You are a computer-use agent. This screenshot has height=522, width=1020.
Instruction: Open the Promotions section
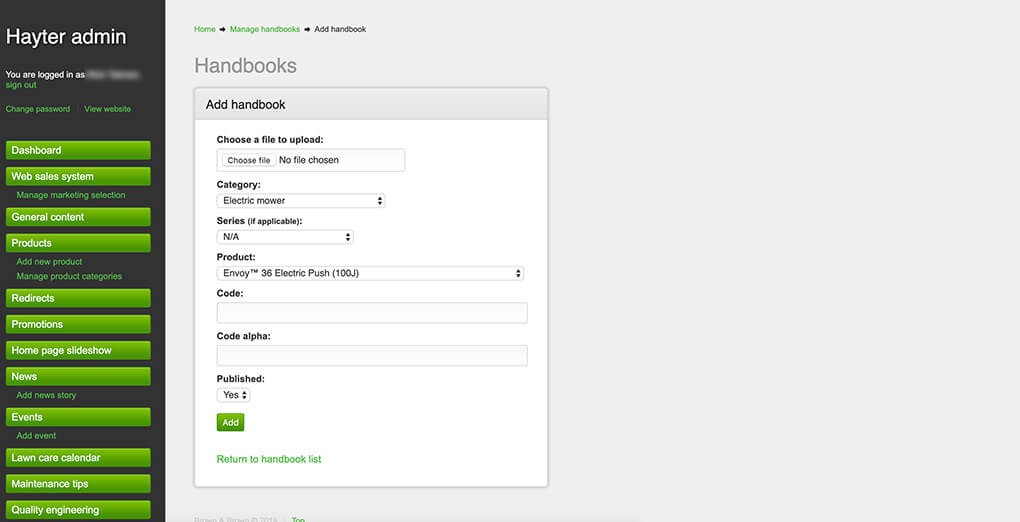(78, 324)
